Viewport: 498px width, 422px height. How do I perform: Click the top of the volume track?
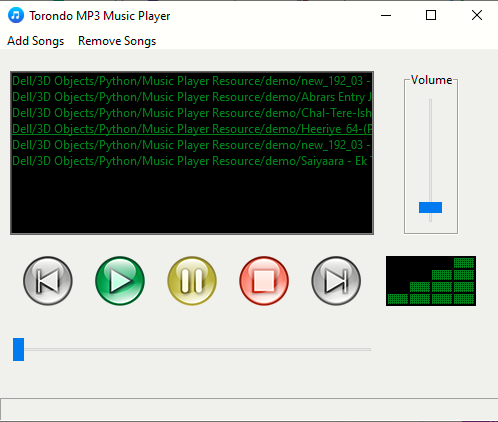[430, 101]
